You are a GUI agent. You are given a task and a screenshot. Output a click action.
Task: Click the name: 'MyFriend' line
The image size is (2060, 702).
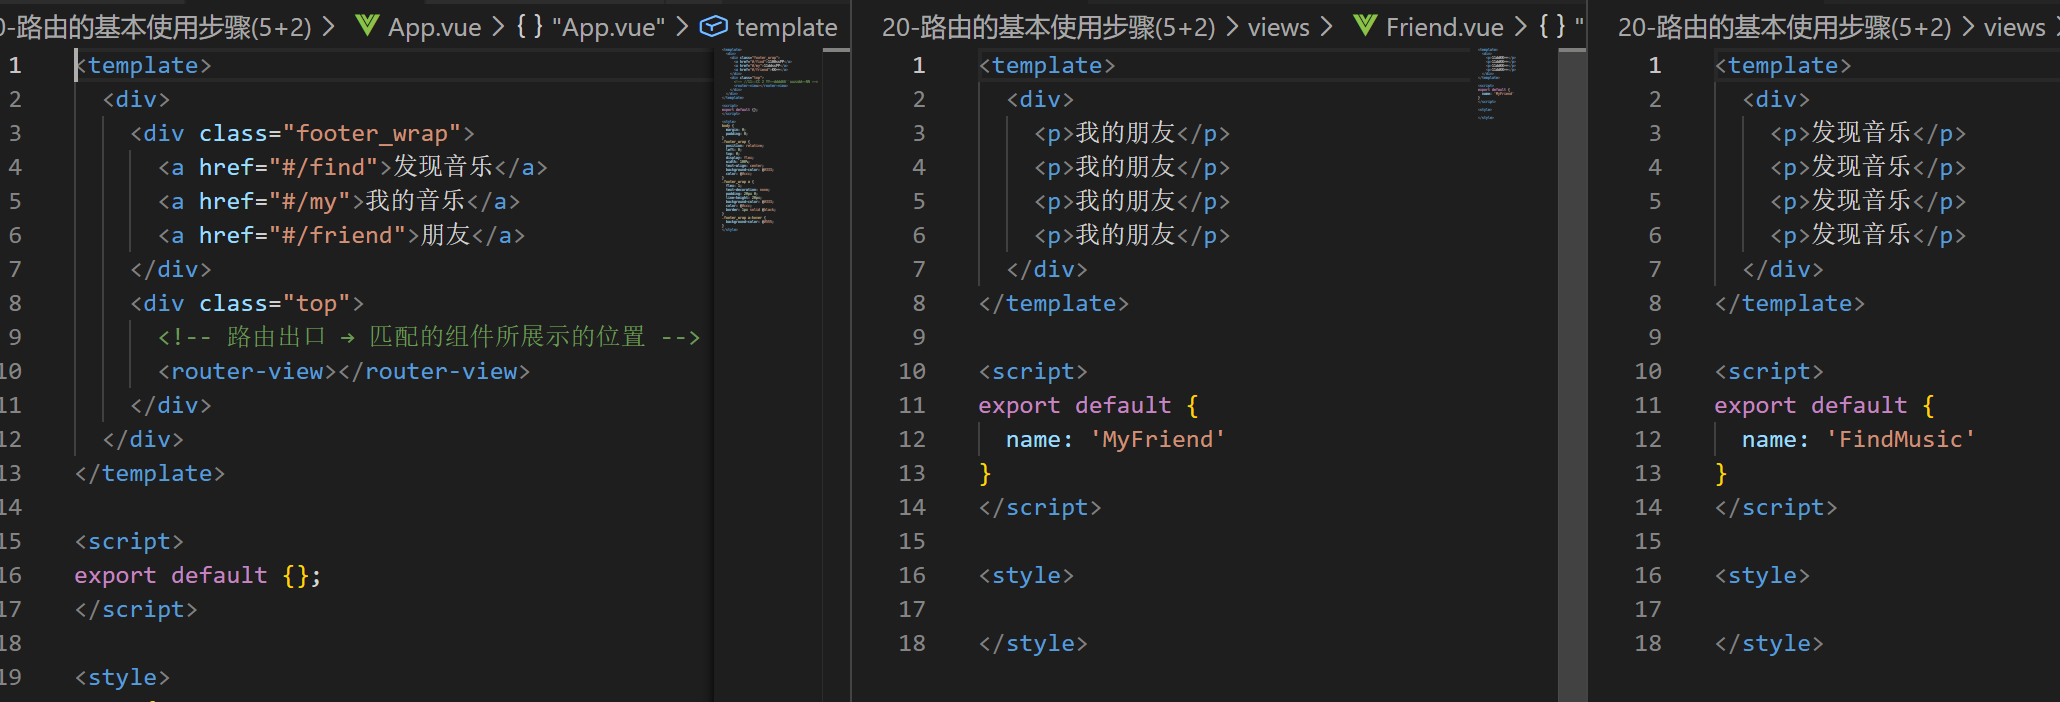pyautogui.click(x=1116, y=439)
